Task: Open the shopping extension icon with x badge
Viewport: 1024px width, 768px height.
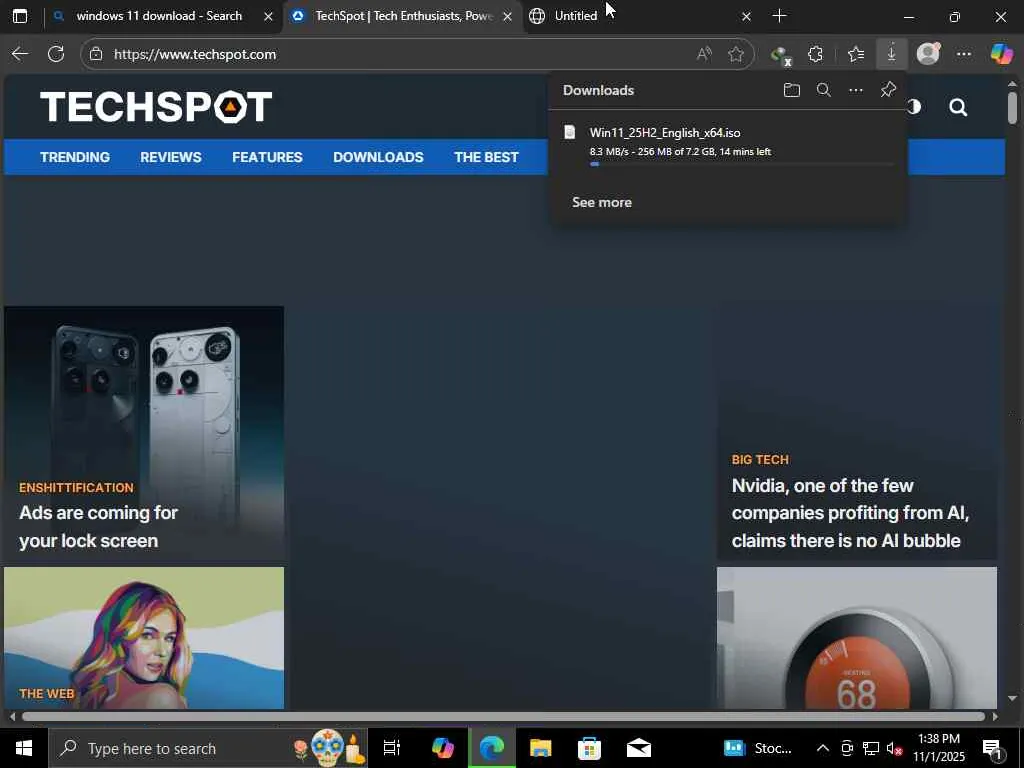Action: click(780, 55)
